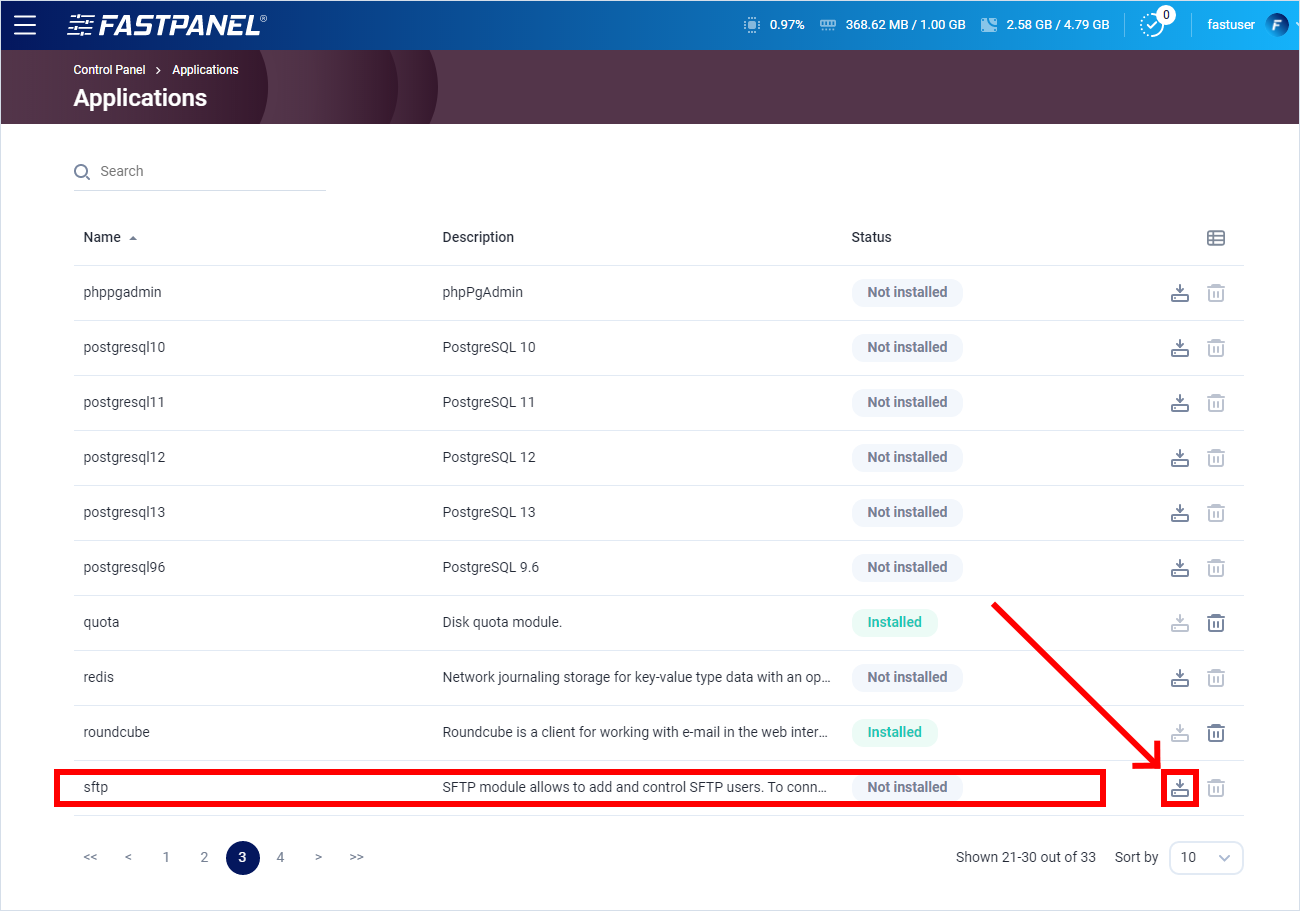Click trash icon in sftp row
Viewport: 1300px width, 911px height.
click(1216, 788)
